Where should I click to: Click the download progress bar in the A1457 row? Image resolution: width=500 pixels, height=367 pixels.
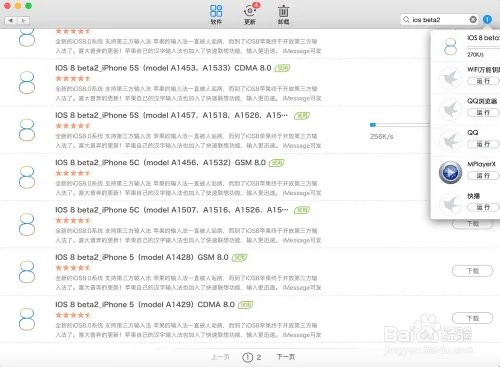[x=400, y=125]
